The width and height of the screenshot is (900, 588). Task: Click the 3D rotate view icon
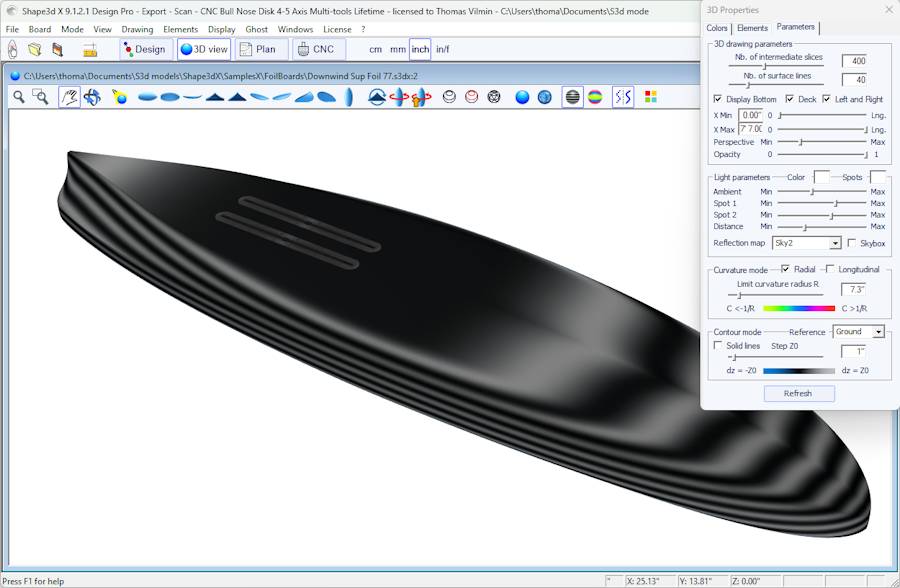pos(92,97)
